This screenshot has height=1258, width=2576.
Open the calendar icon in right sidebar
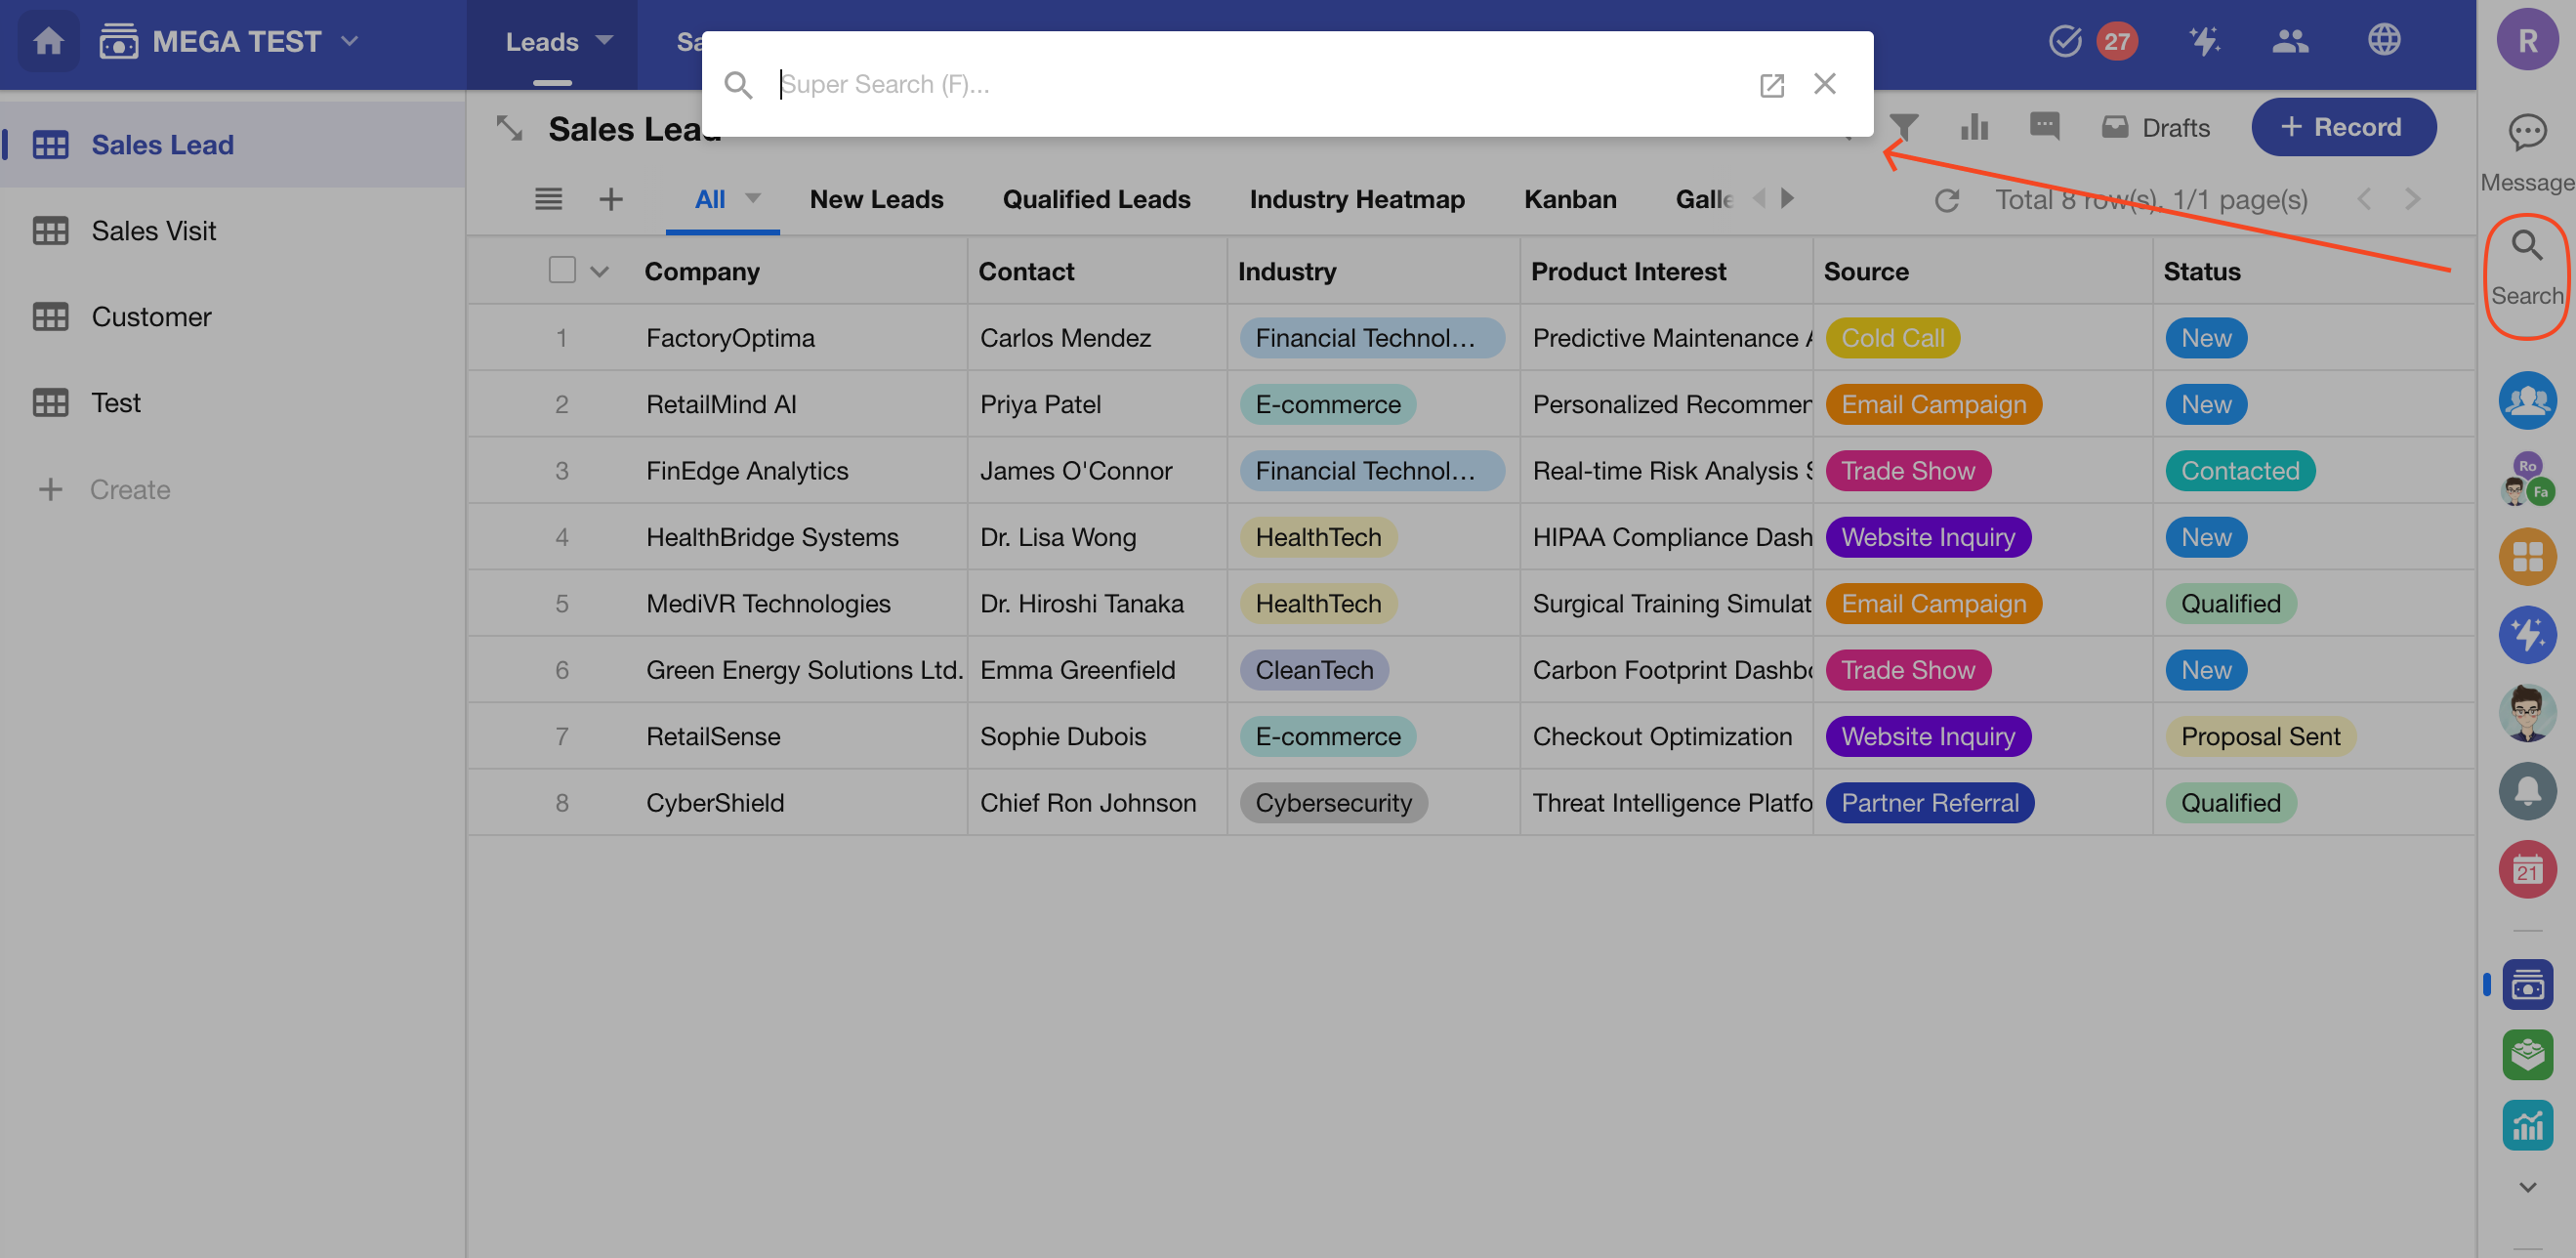coord(2527,869)
